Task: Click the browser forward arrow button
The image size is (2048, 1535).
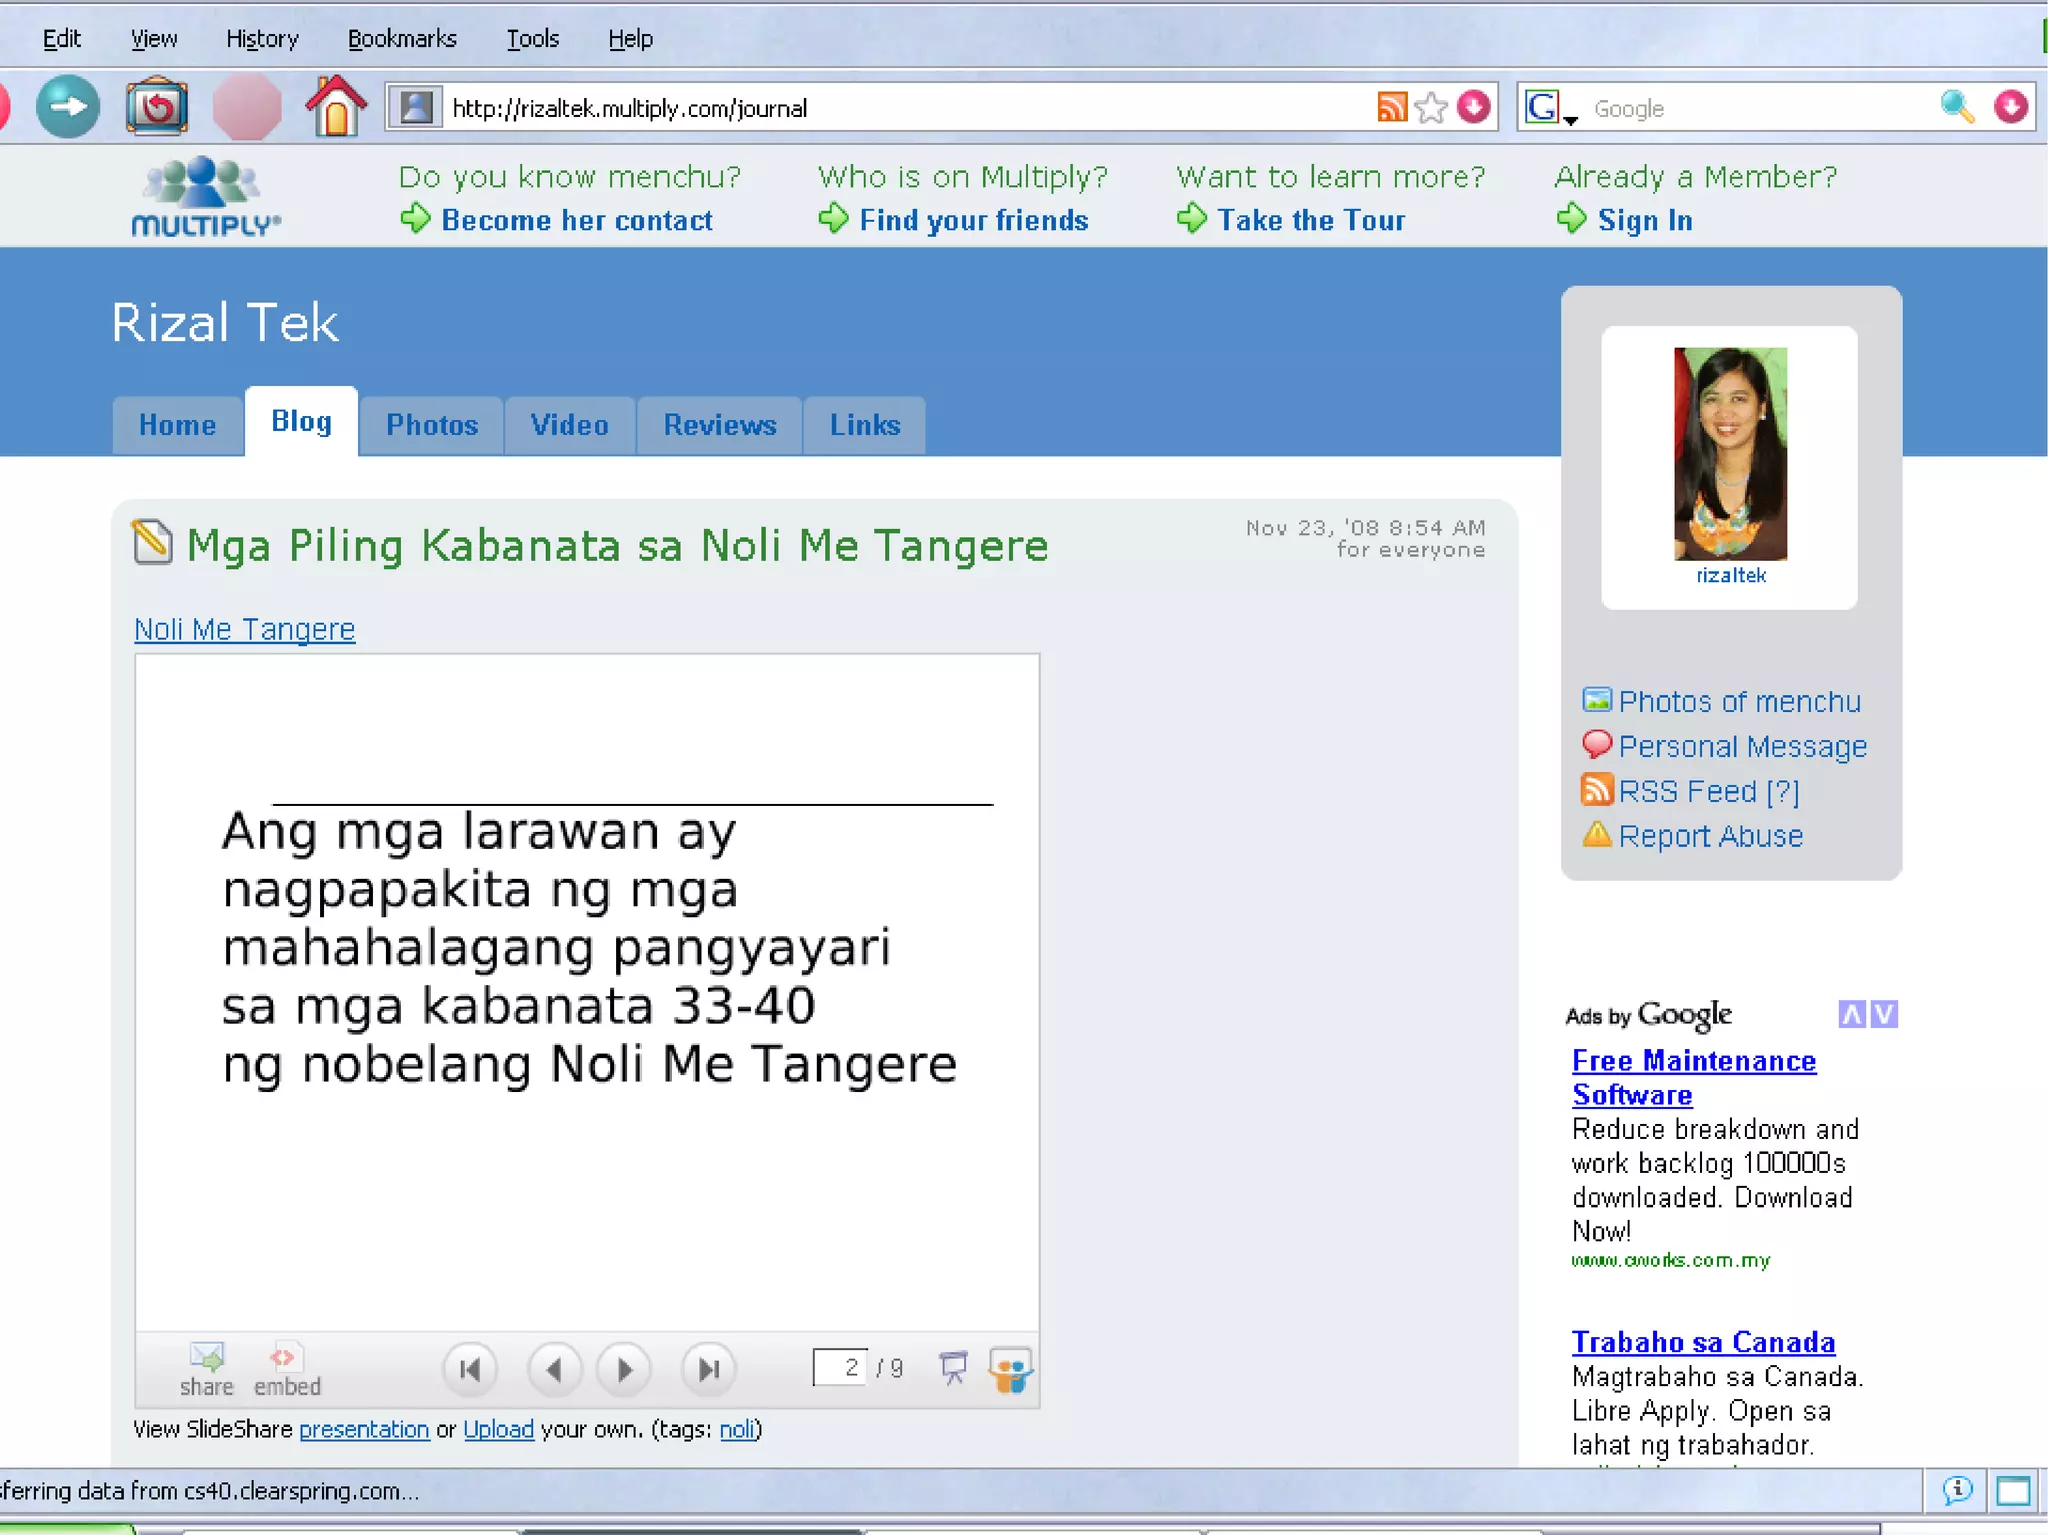Action: (68, 107)
